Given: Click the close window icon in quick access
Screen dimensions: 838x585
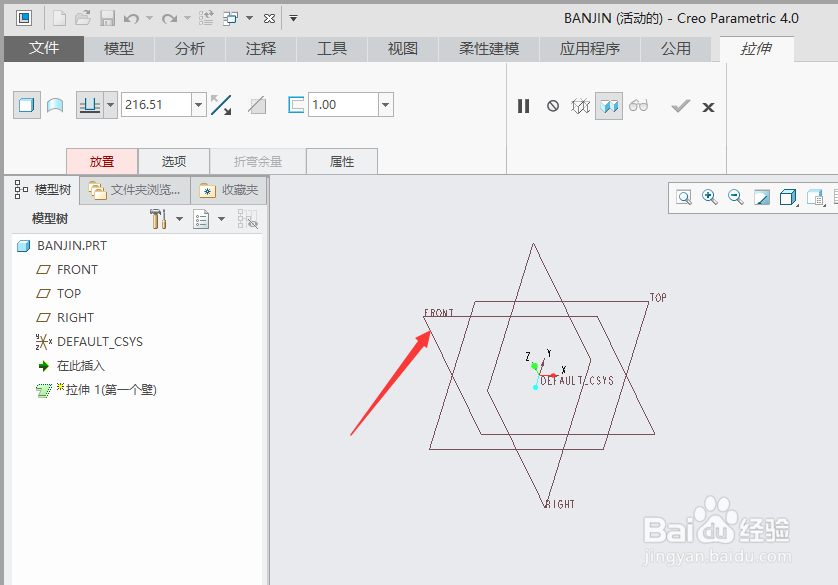Looking at the screenshot, I should tap(269, 19).
